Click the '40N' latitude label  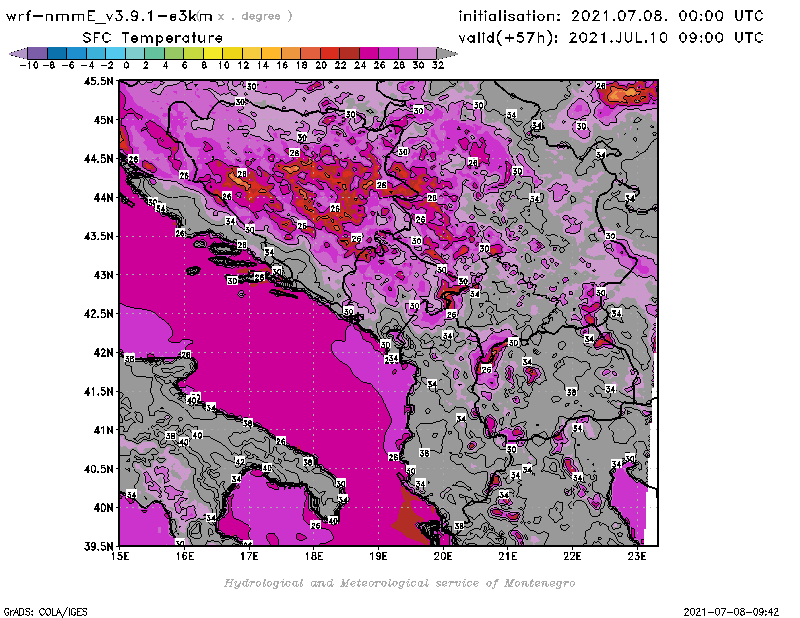tap(104, 508)
